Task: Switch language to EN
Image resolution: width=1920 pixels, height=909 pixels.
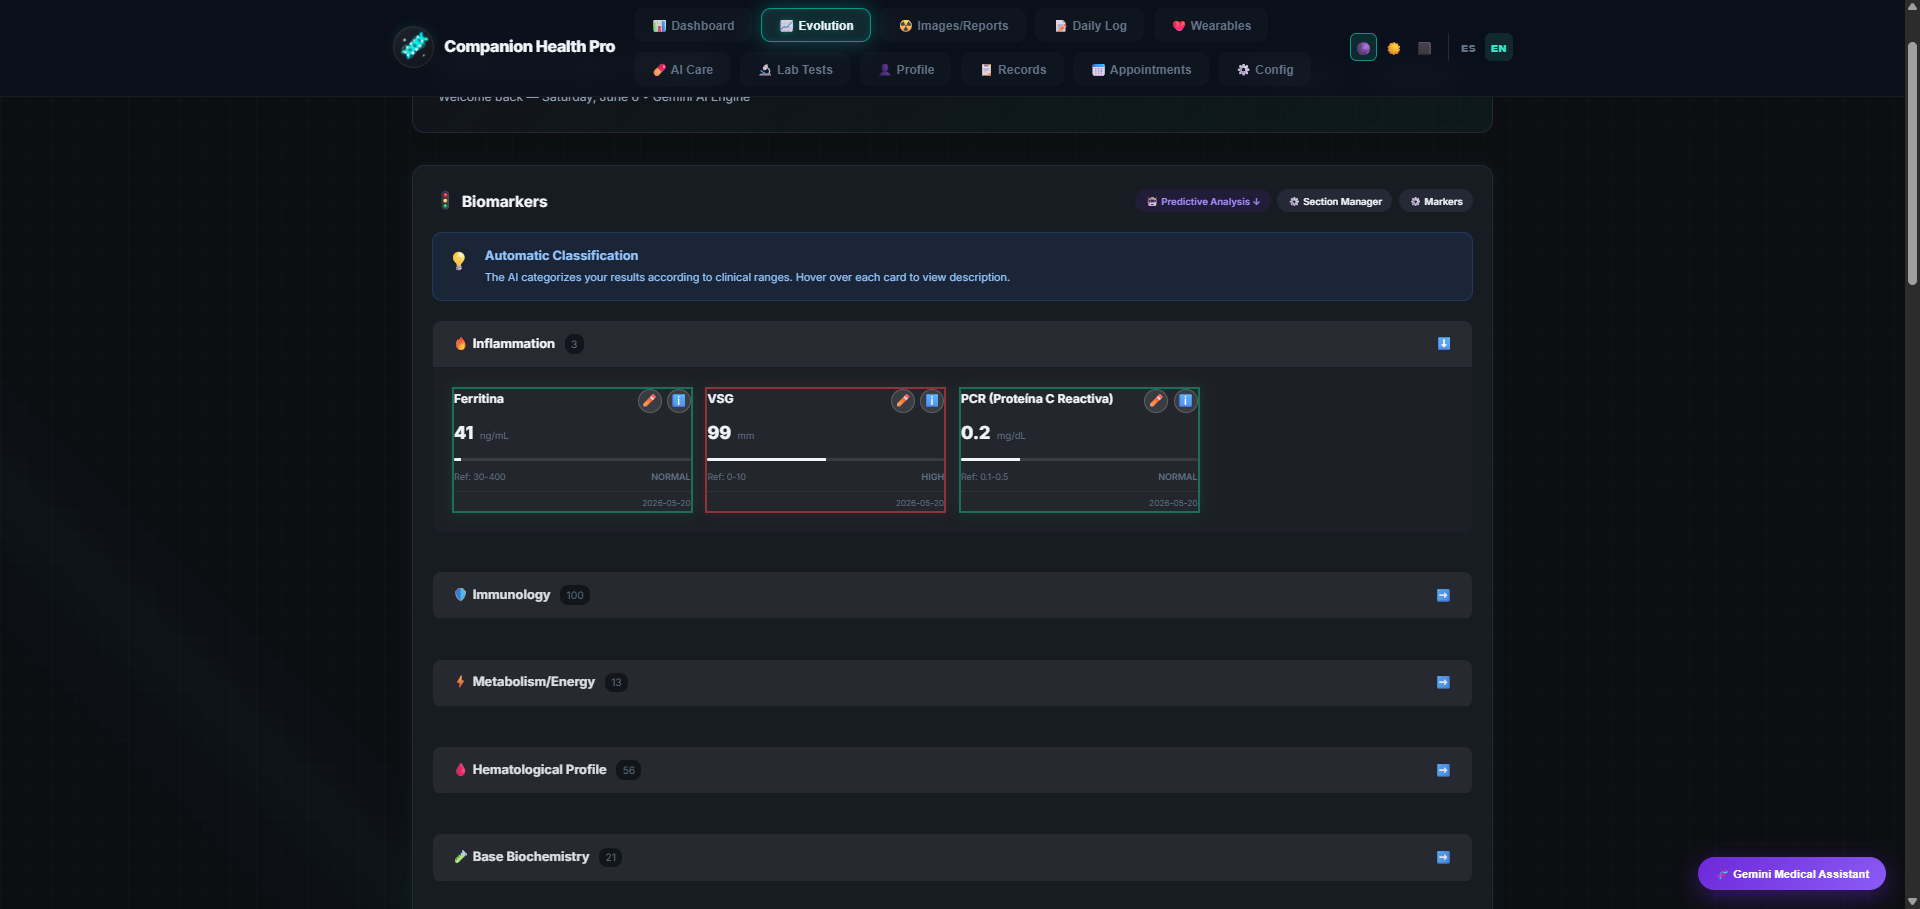Action: [1498, 48]
